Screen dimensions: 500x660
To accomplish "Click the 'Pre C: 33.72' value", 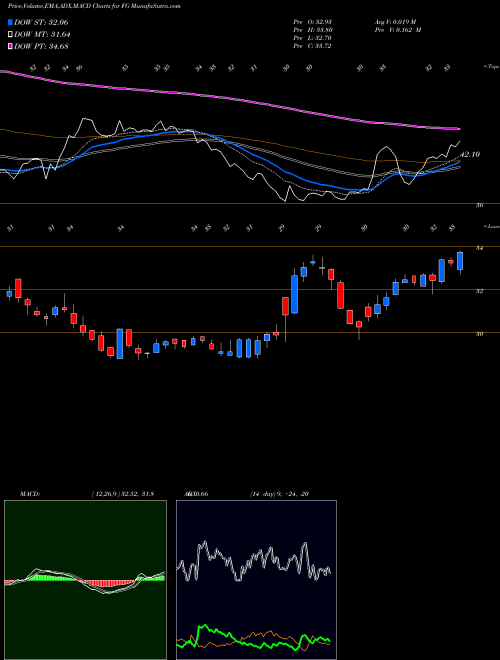I will pyautogui.click(x=312, y=46).
